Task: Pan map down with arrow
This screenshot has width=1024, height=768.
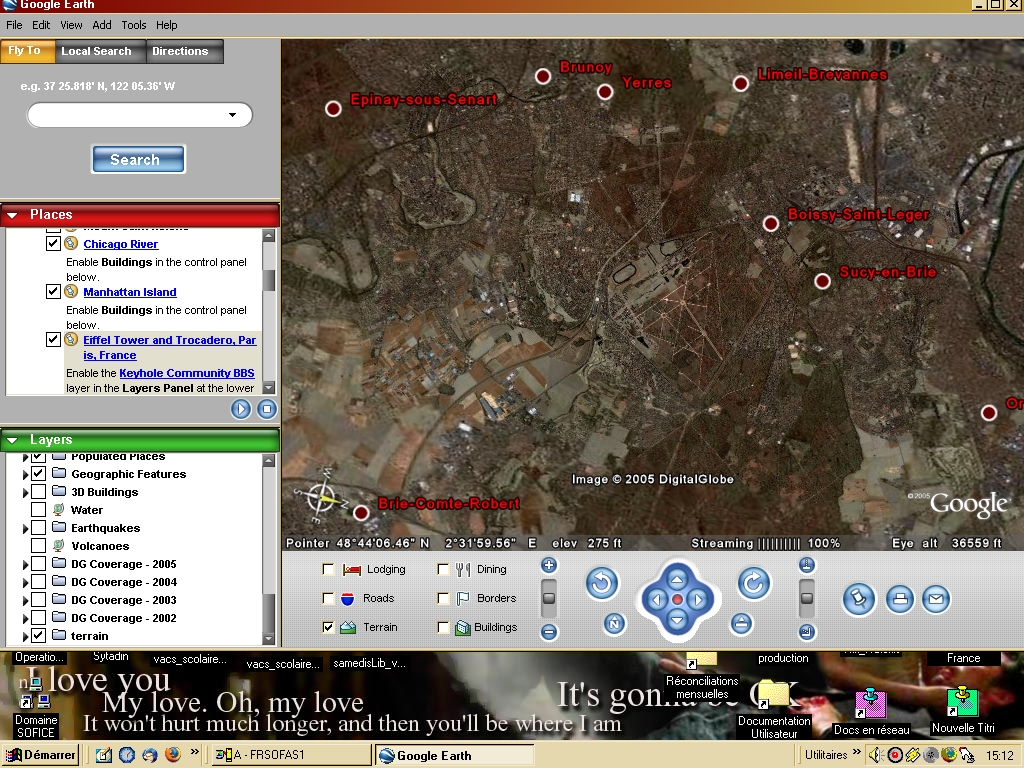Action: (x=677, y=620)
